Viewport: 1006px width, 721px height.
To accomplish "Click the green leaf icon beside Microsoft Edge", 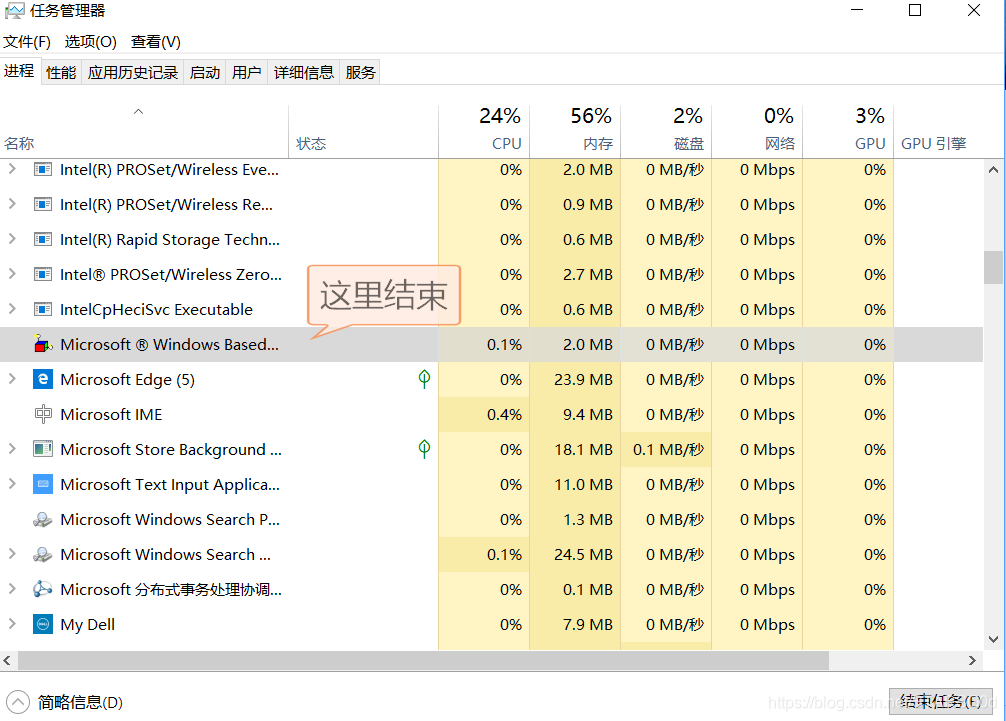I will pos(424,379).
